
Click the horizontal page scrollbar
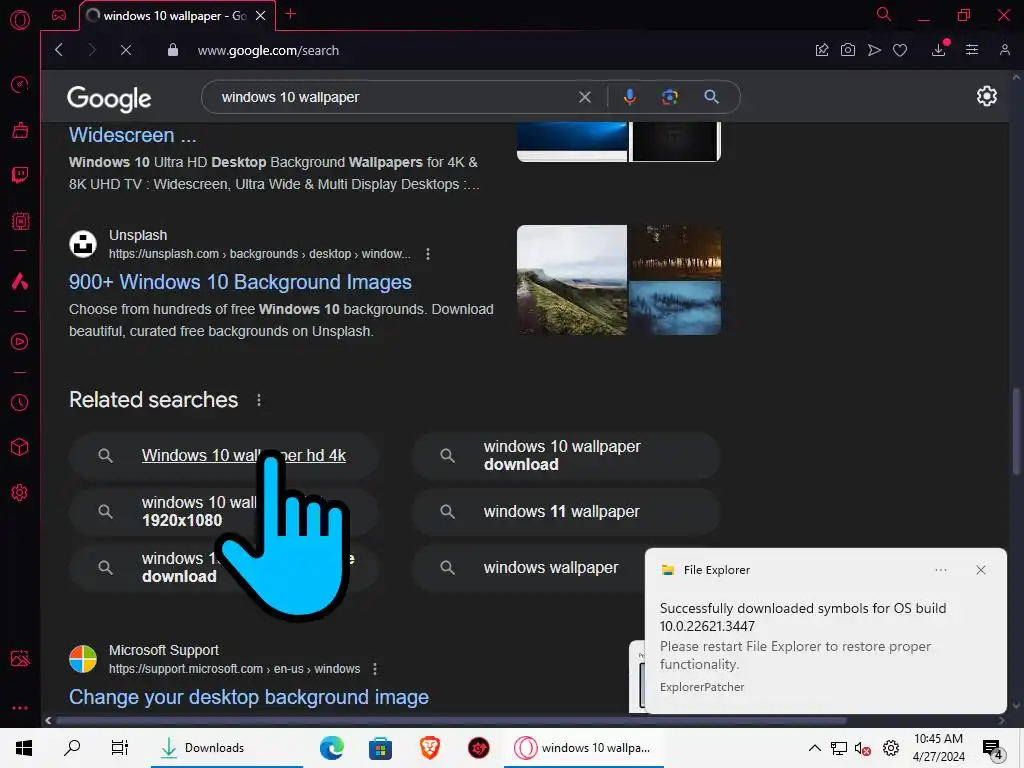(451, 721)
